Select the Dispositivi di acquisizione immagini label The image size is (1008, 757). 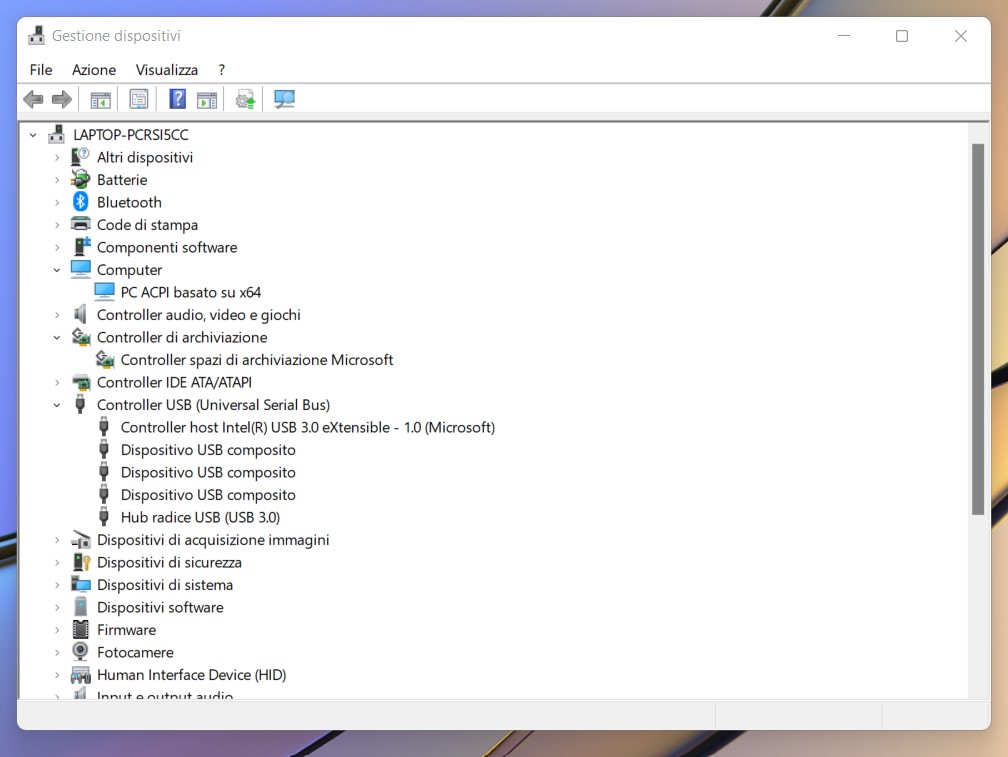(213, 540)
